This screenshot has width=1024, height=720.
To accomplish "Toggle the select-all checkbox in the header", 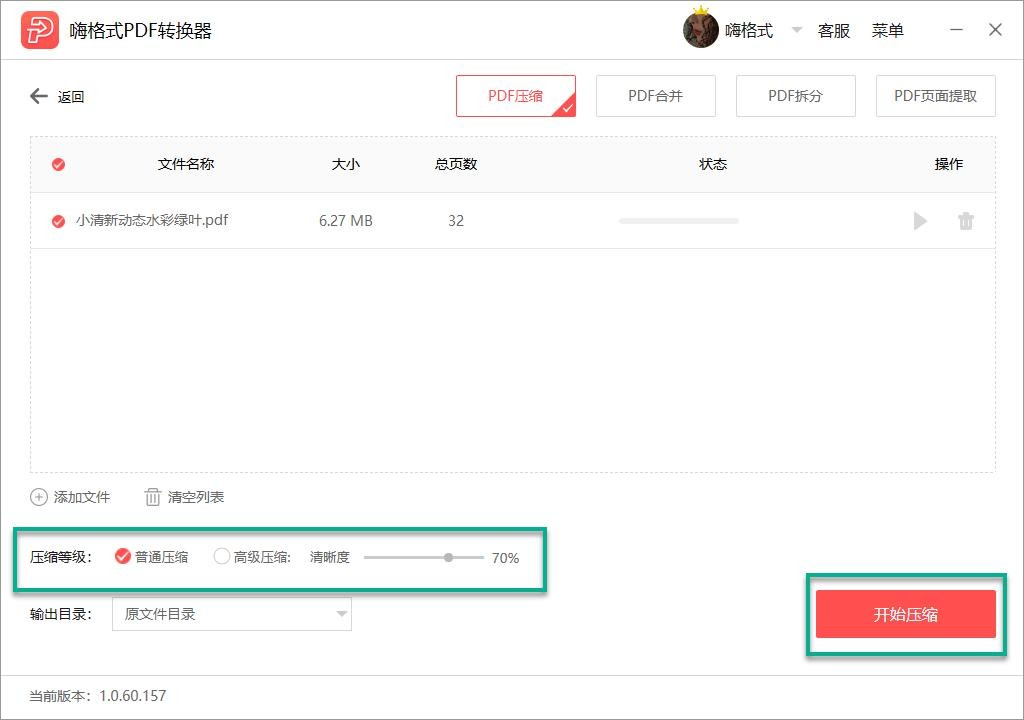I will 58,164.
